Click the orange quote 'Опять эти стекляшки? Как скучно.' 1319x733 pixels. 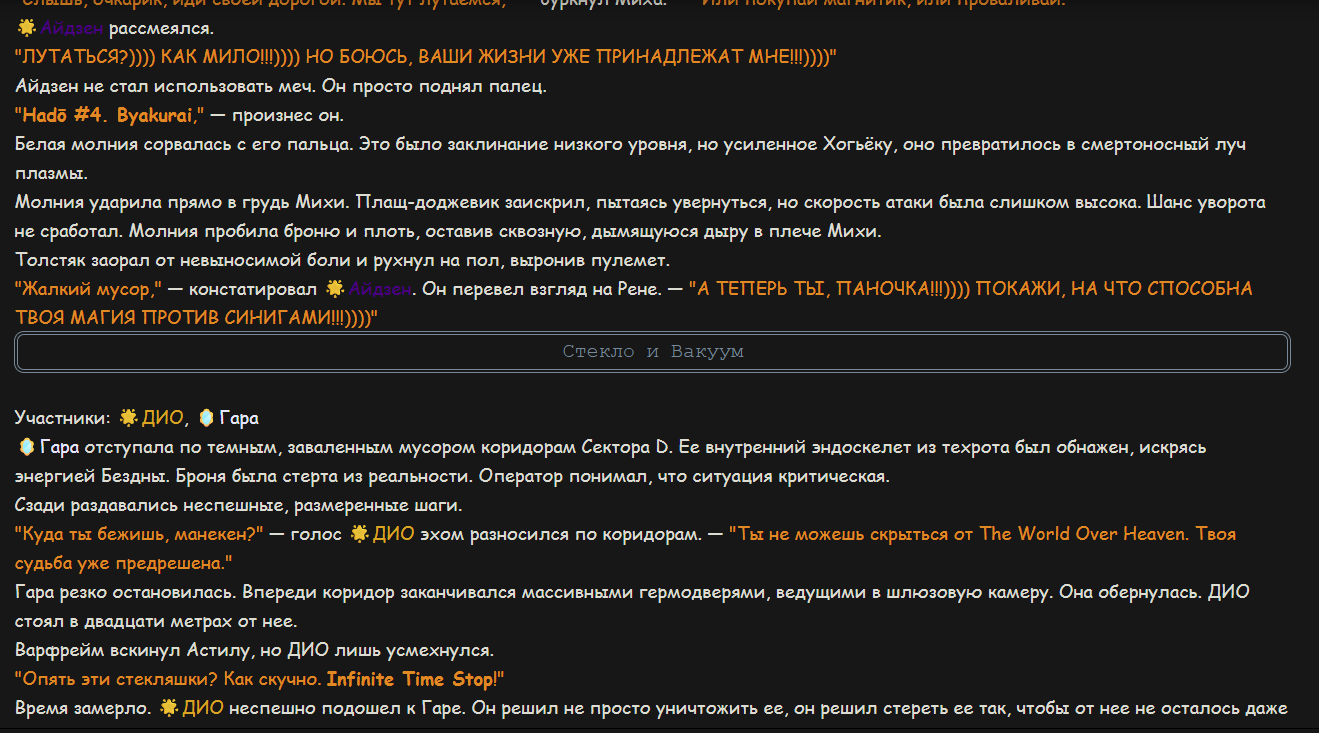pyautogui.click(x=168, y=679)
